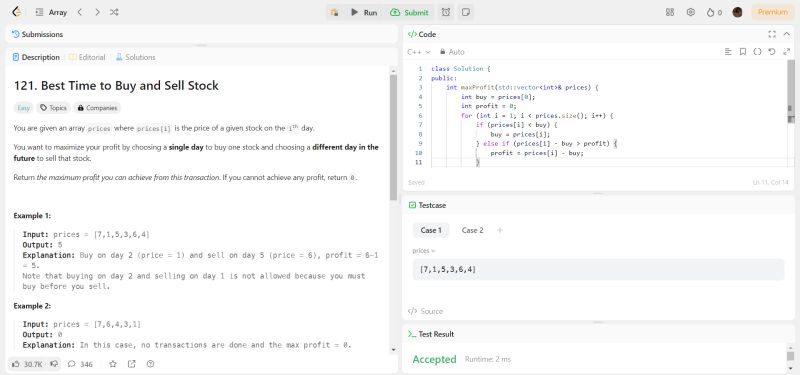
Task: Collapse the Code panel with chevron
Action: click(786, 34)
